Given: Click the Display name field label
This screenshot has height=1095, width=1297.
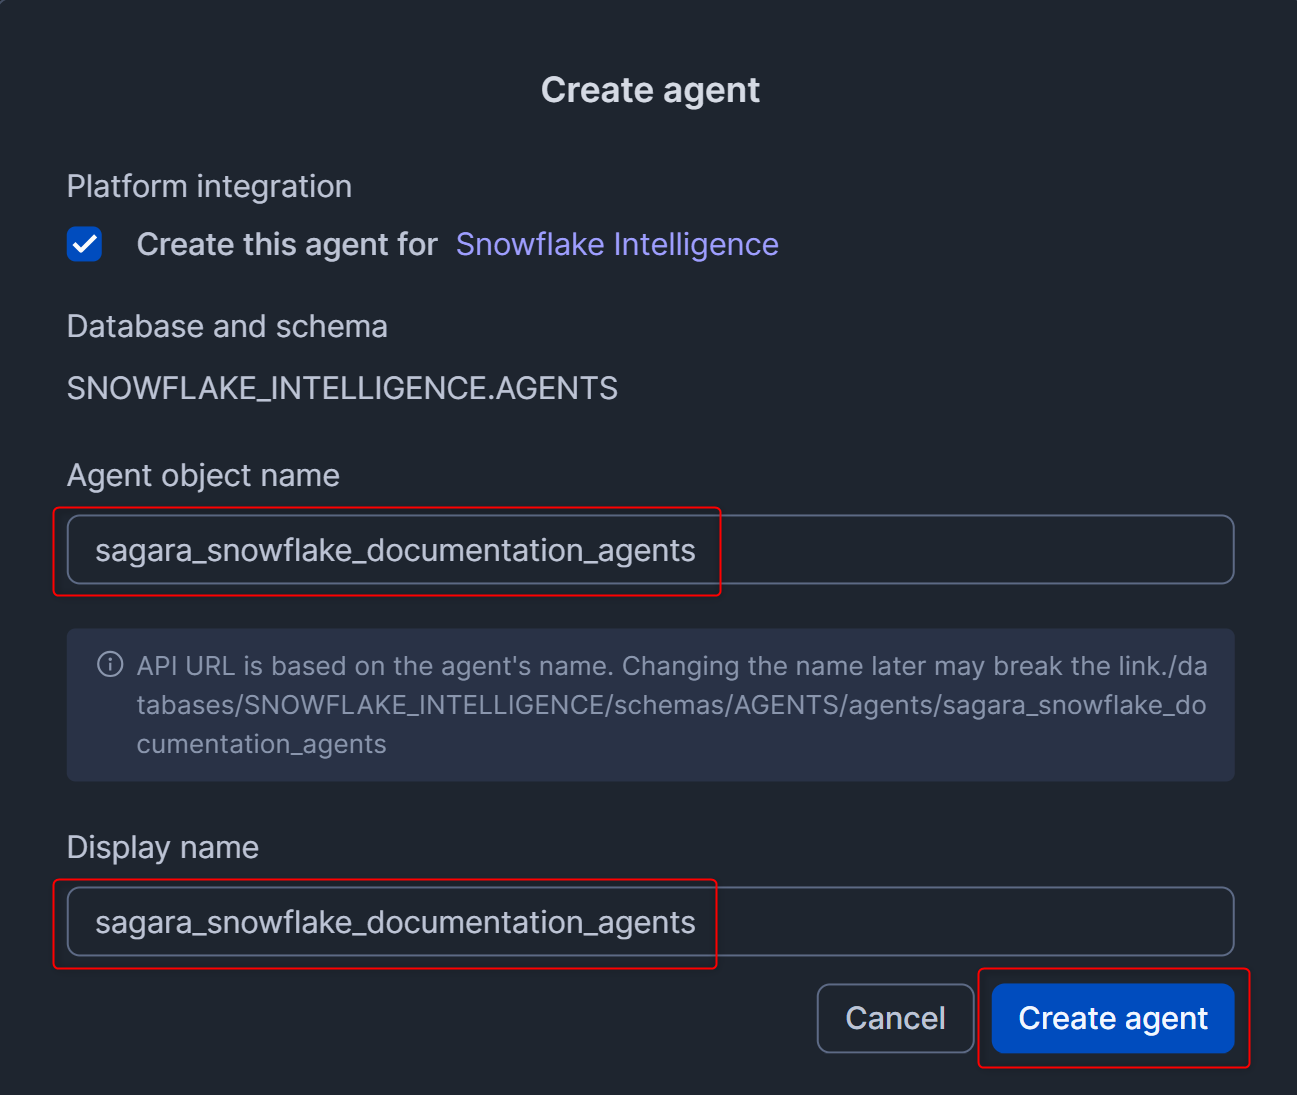Looking at the screenshot, I should pos(163,847).
